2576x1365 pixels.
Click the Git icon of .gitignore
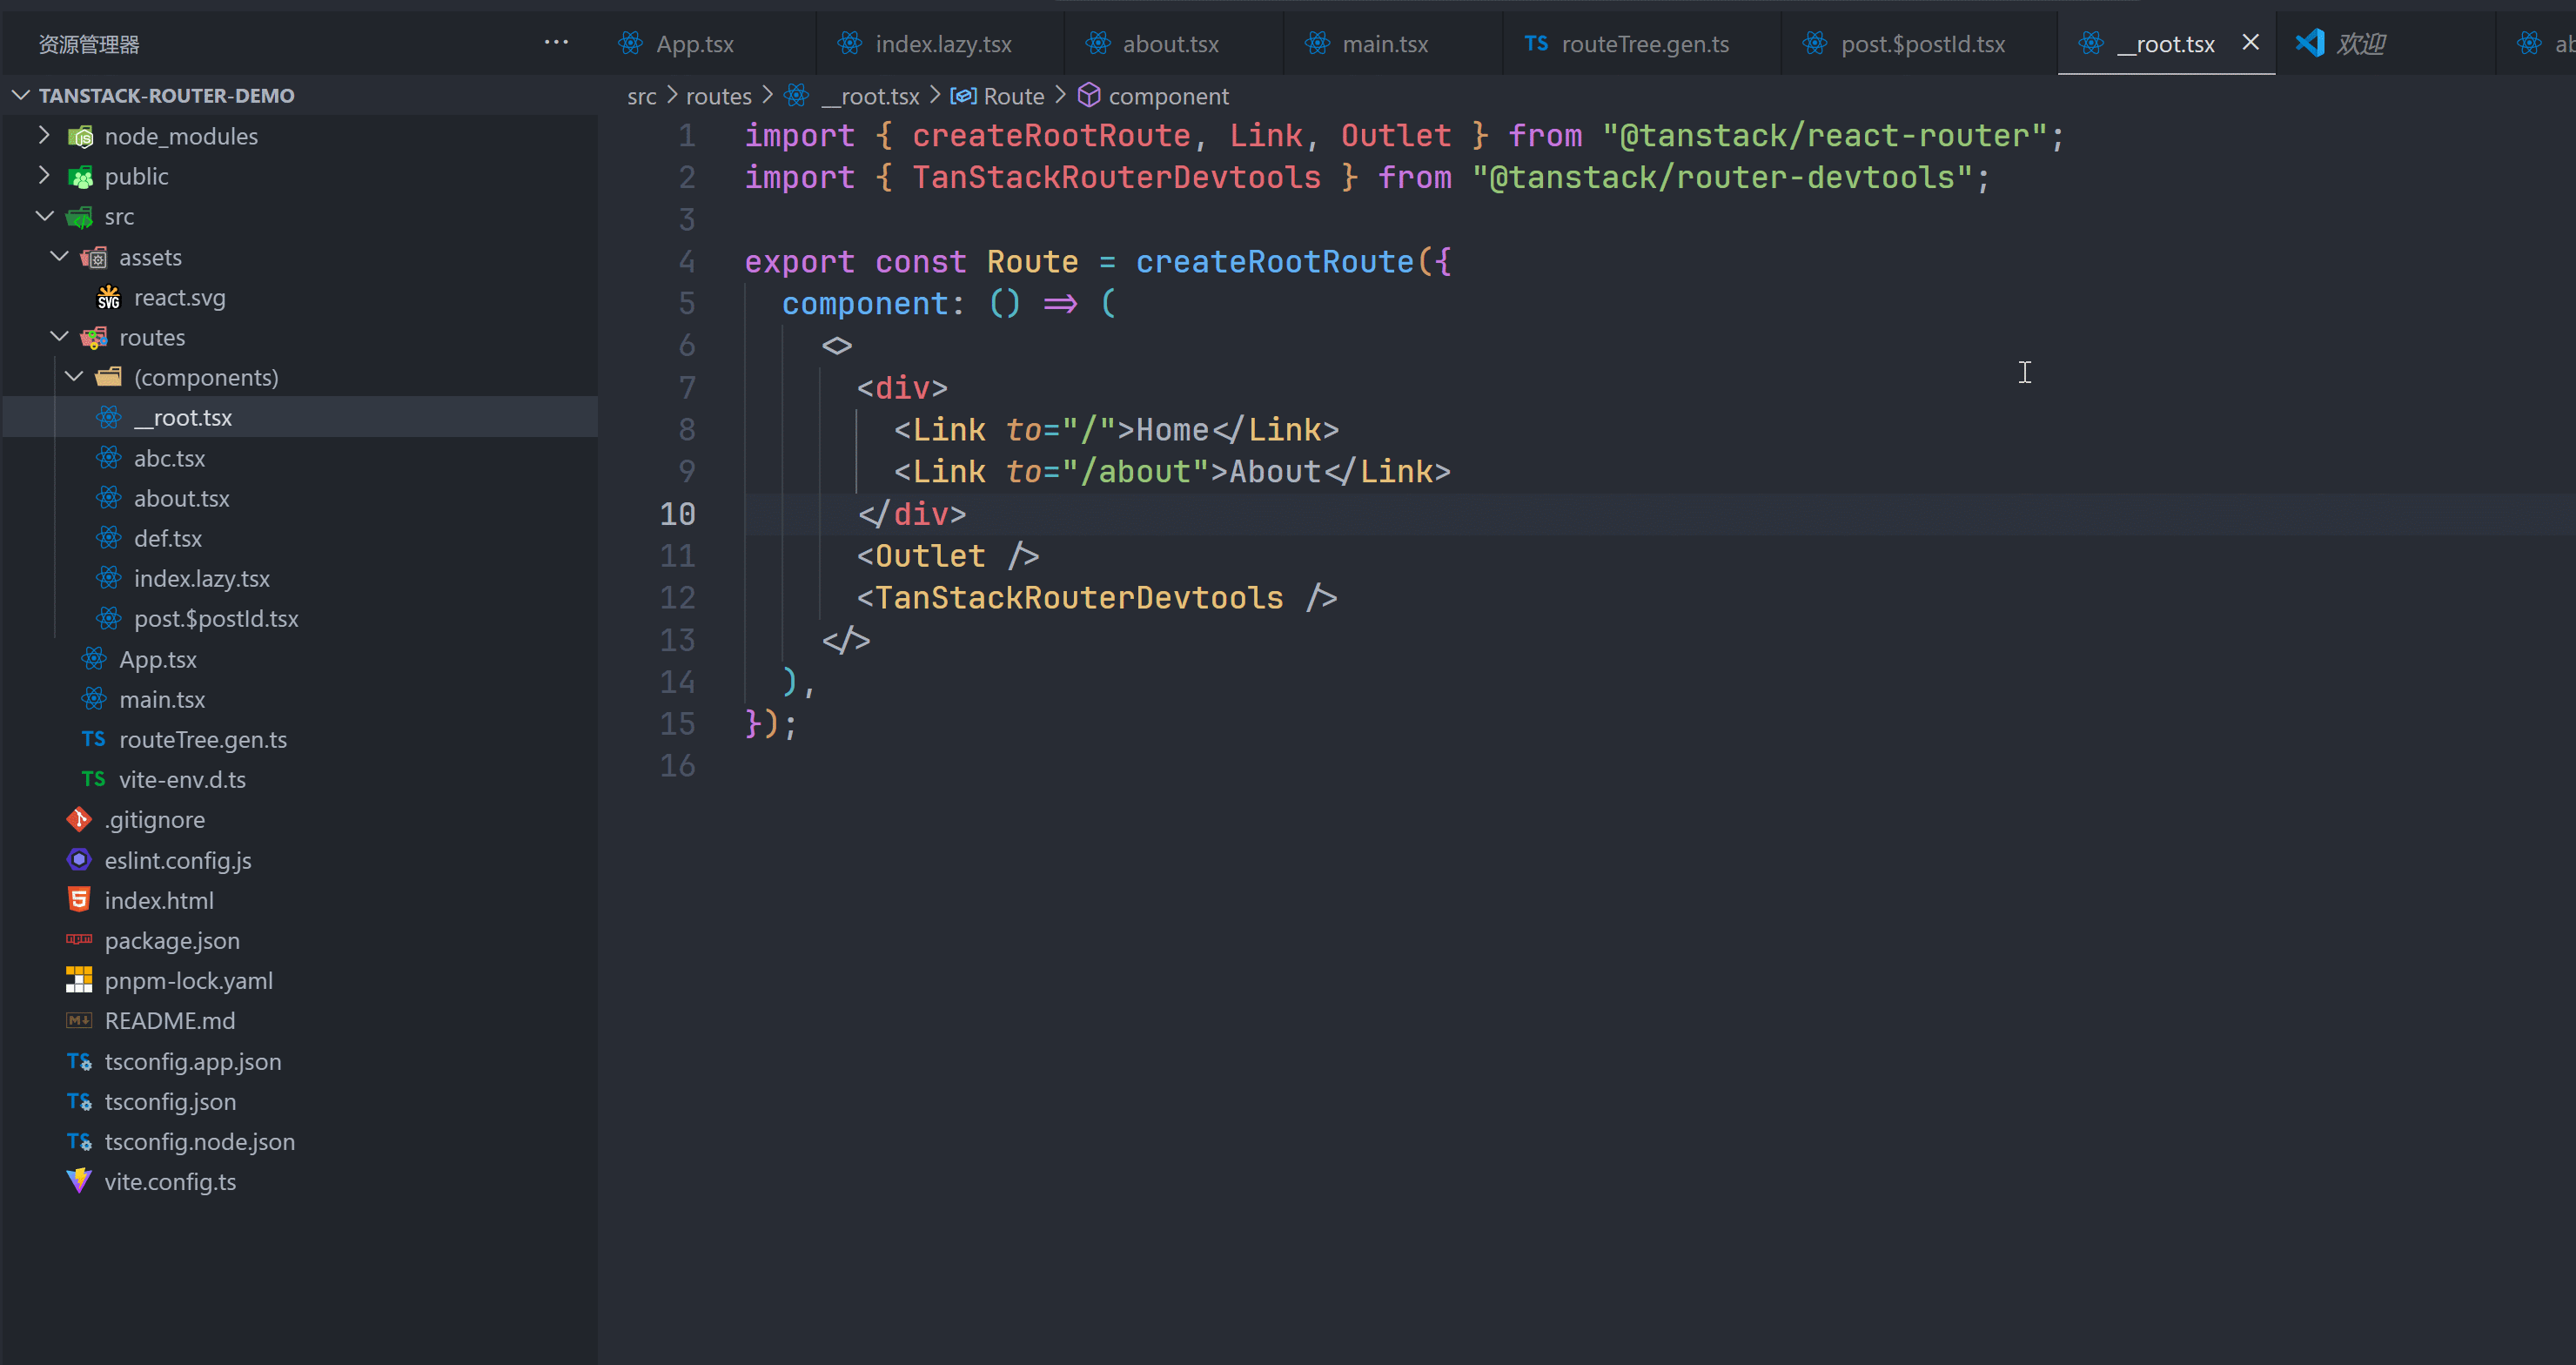coord(79,820)
